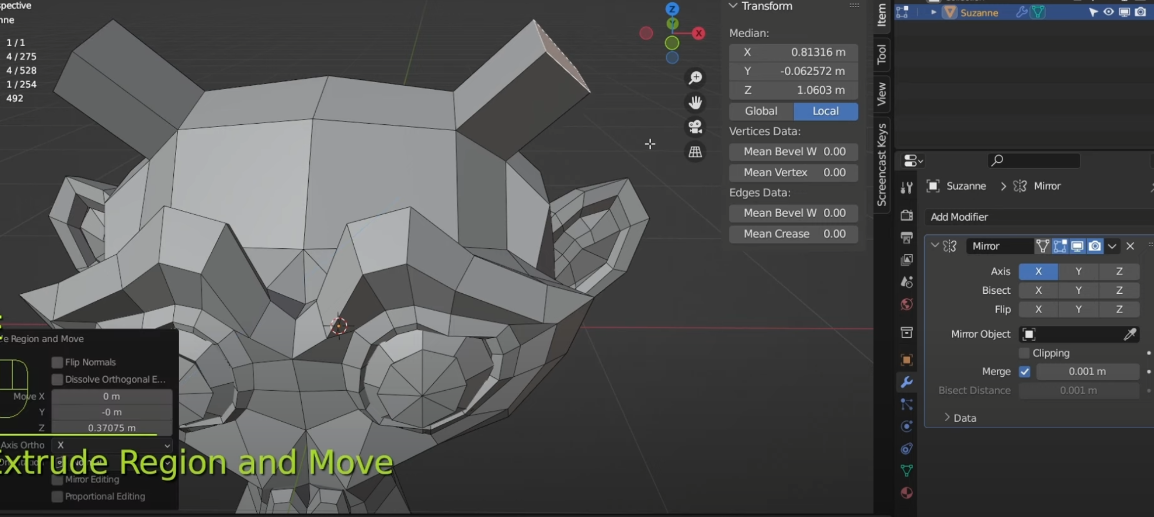Click the Merge distance 0.001 m field
This screenshot has height=517, width=1154.
click(1087, 372)
